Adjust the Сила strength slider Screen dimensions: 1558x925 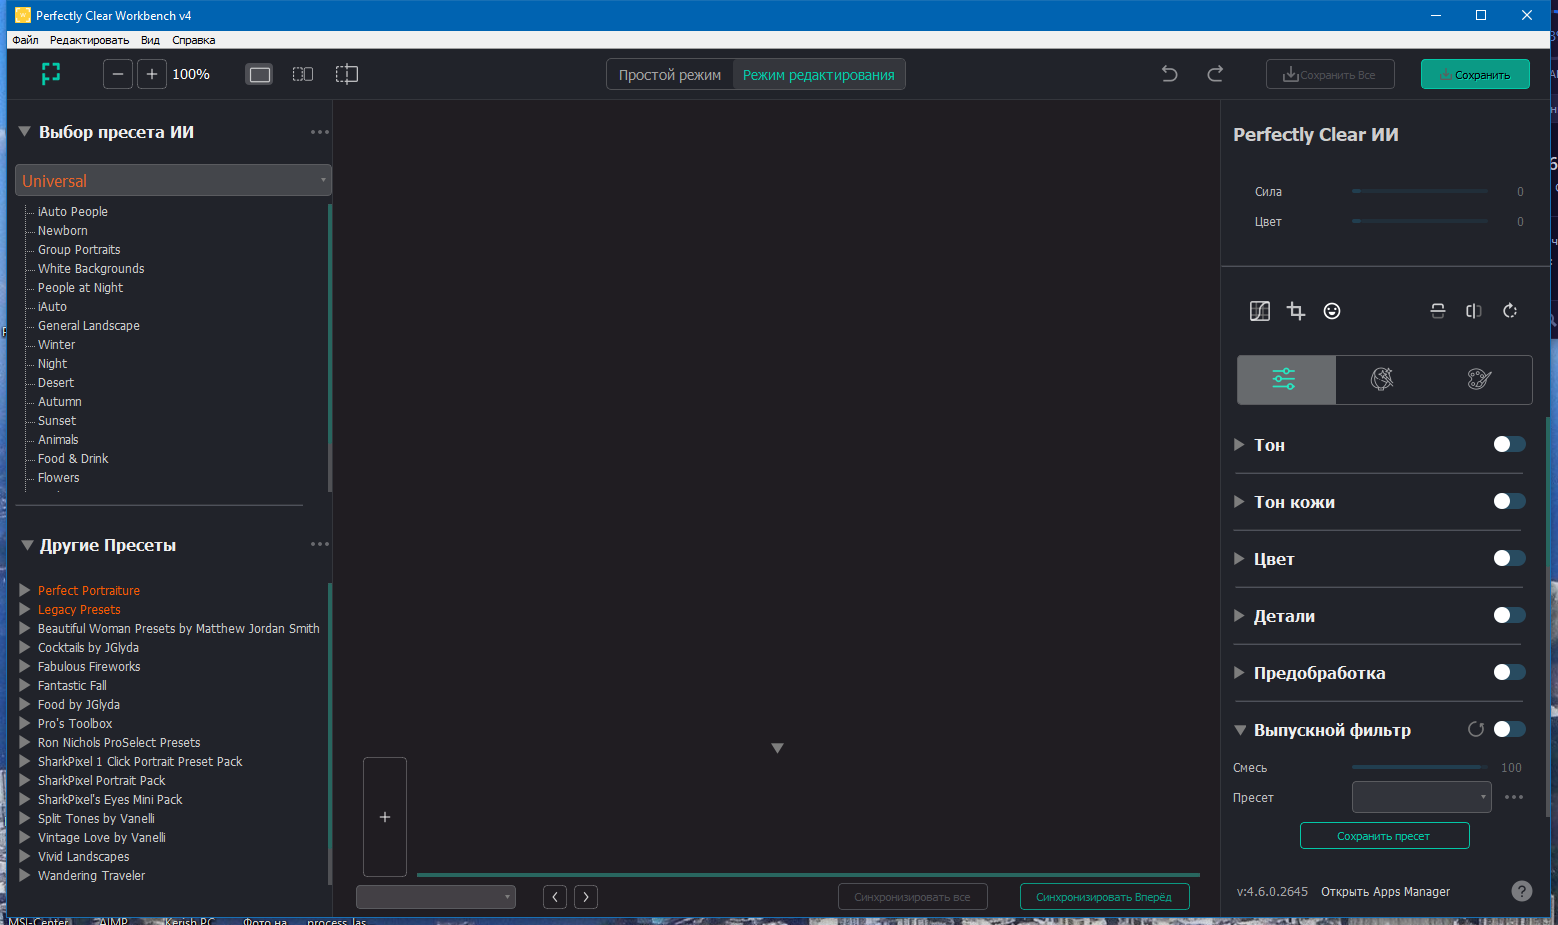coord(1420,191)
